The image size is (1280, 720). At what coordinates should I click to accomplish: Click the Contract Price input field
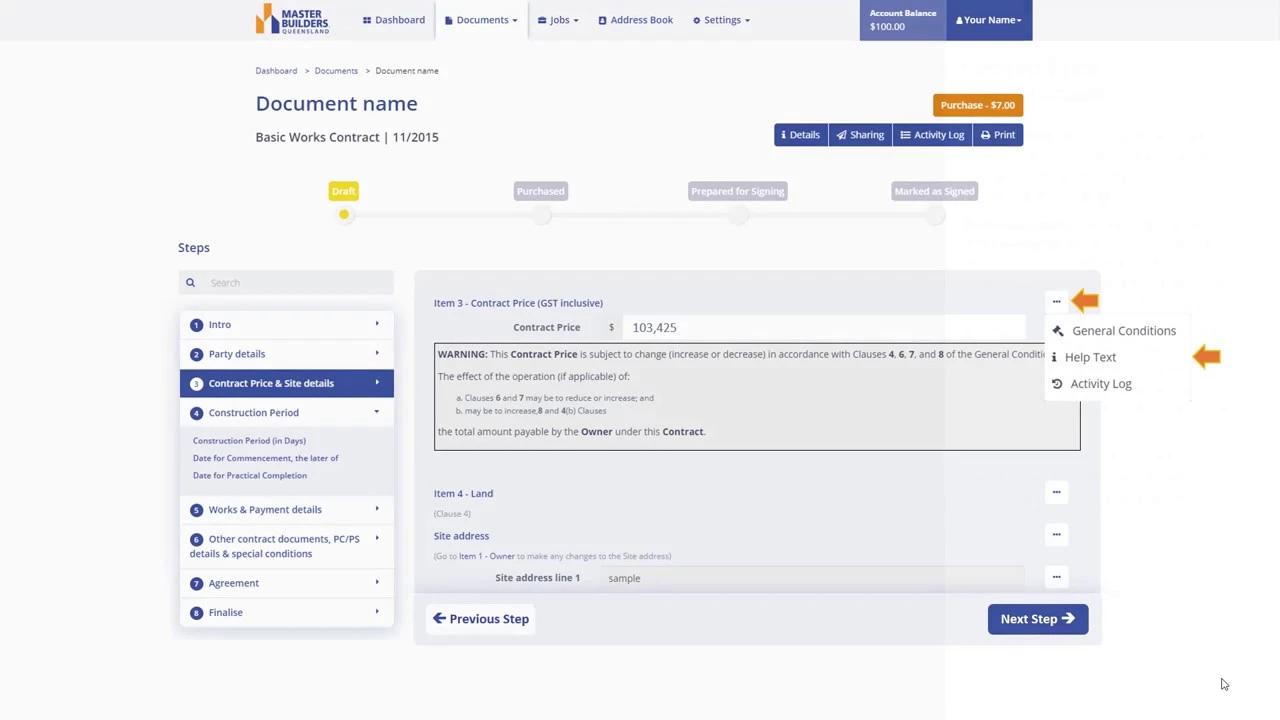pyautogui.click(x=824, y=328)
